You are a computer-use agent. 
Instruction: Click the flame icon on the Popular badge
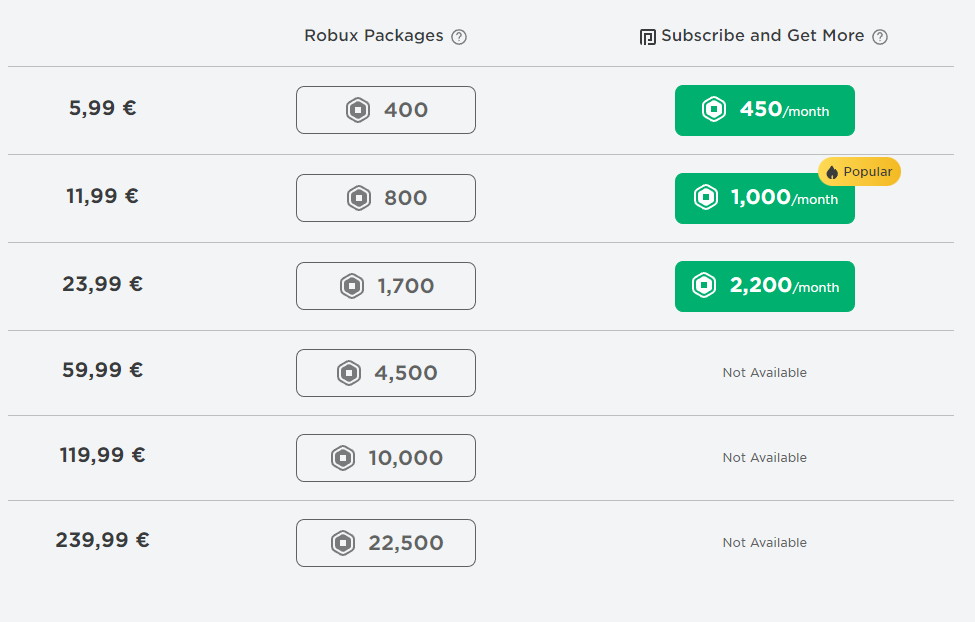click(832, 172)
